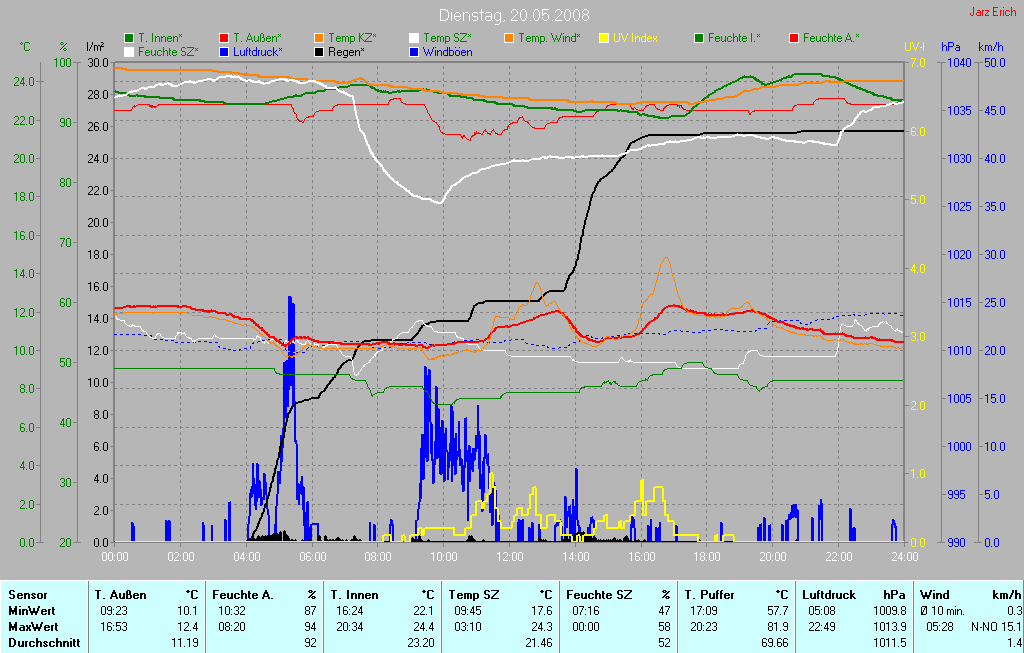Click the yellow UV Index legend swatch
Screen dimensions: 1024x653
click(604, 39)
